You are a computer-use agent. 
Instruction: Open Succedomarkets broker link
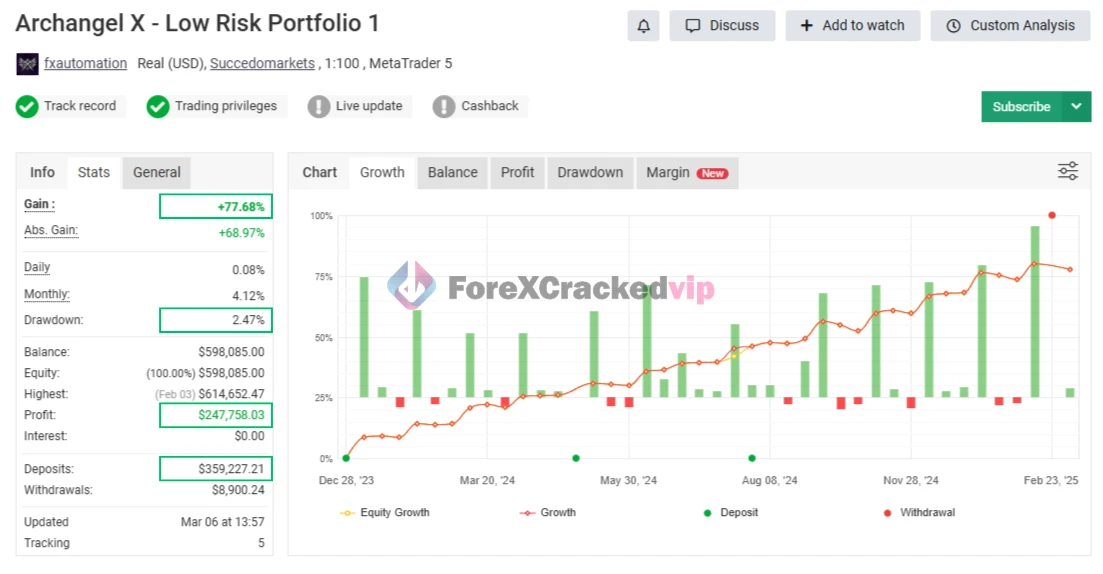tap(262, 63)
